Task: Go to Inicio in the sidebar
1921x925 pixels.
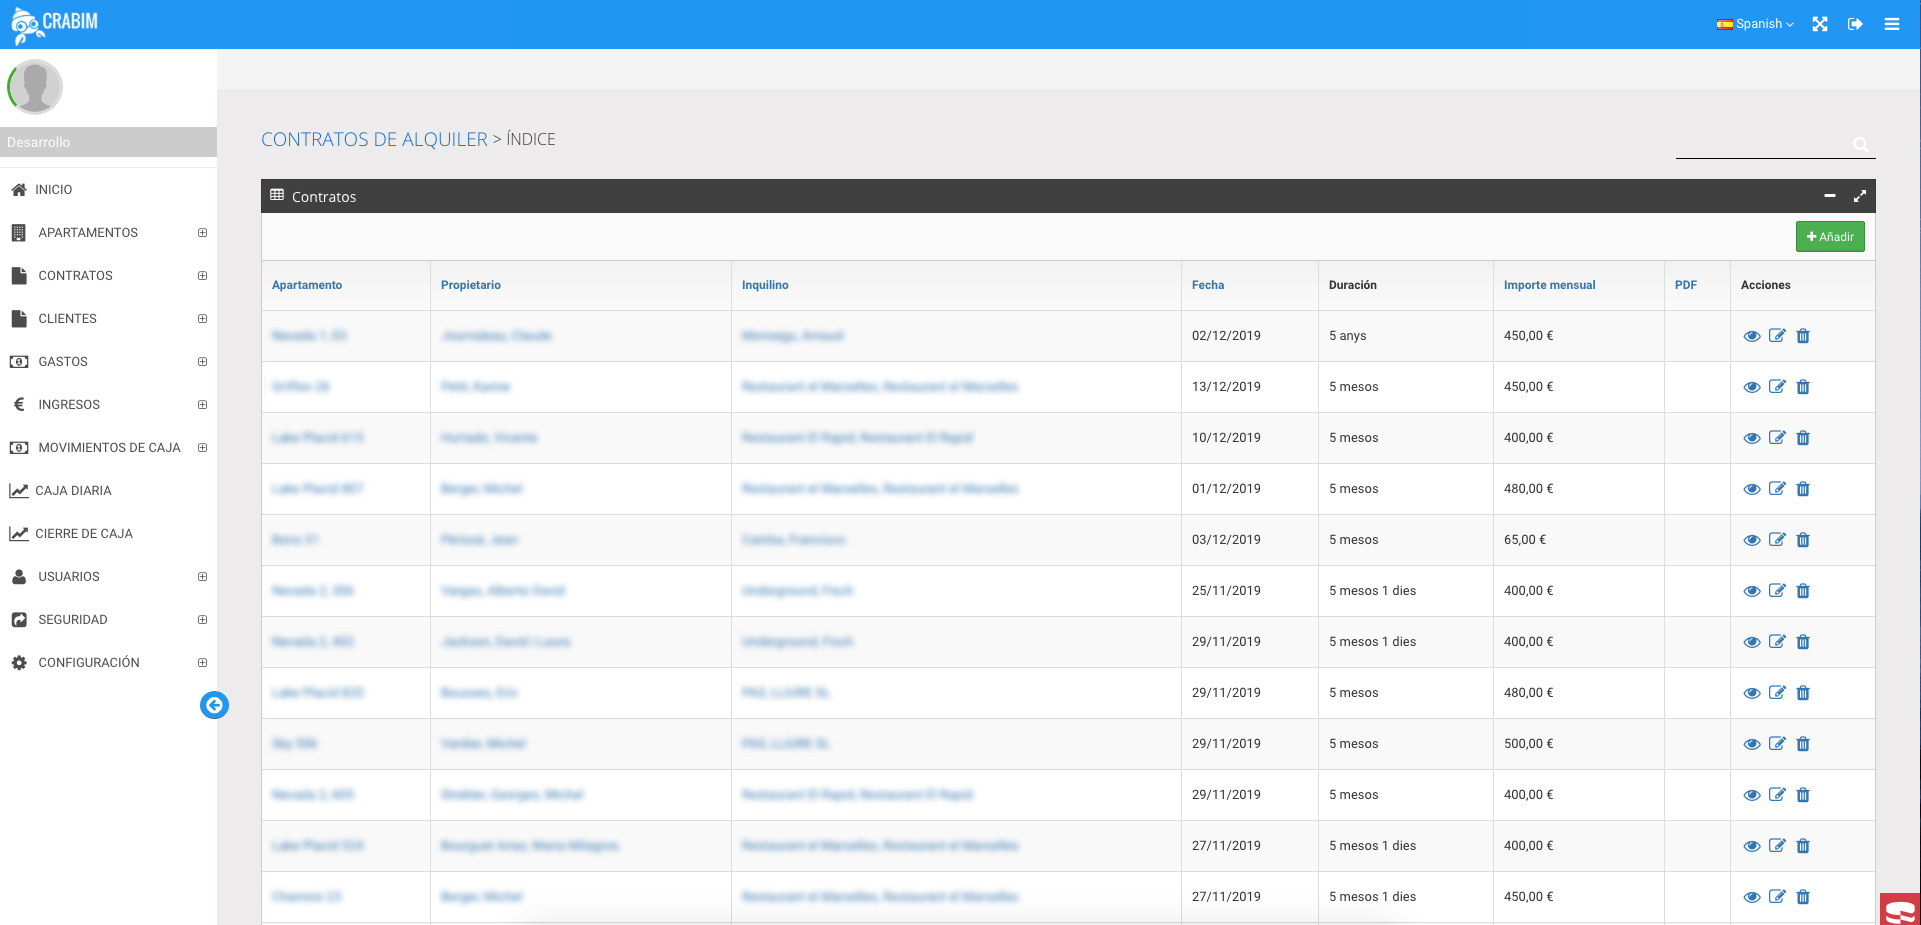Action: coord(53,190)
